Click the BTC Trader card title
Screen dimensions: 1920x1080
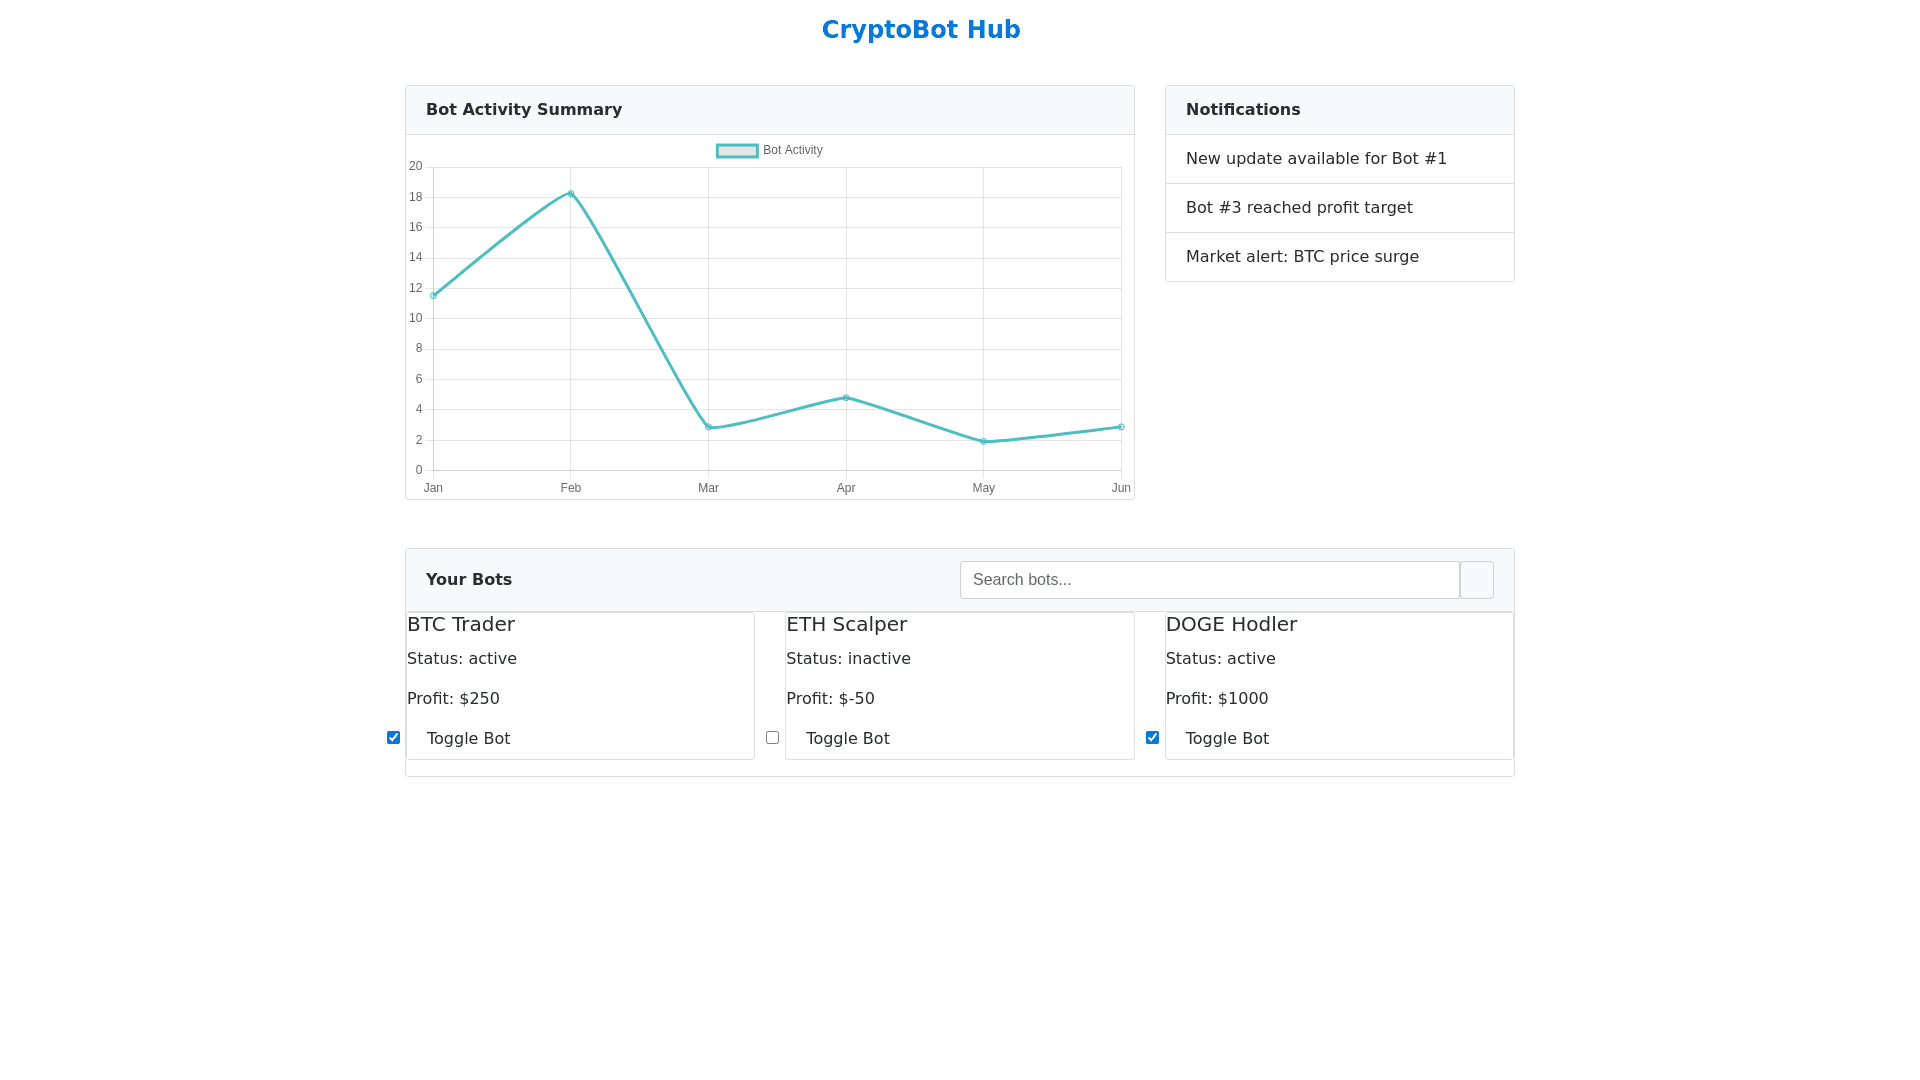(461, 624)
